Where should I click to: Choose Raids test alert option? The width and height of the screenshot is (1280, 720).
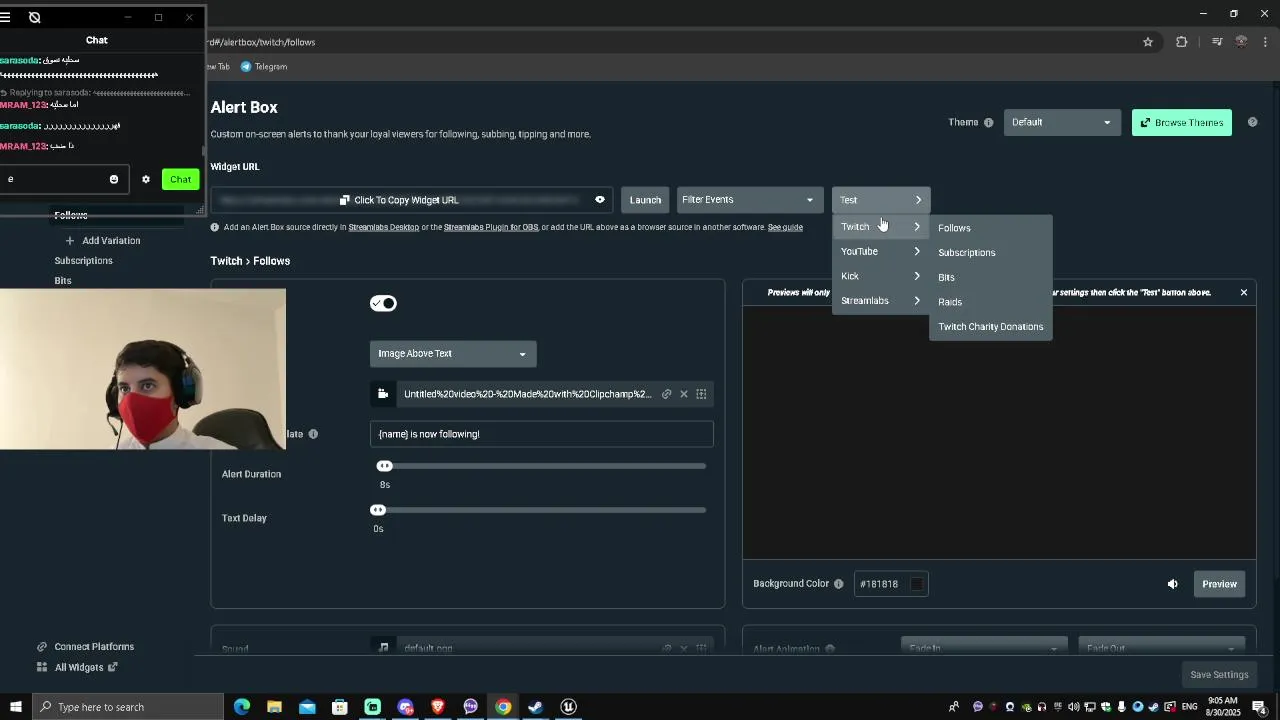(950, 302)
